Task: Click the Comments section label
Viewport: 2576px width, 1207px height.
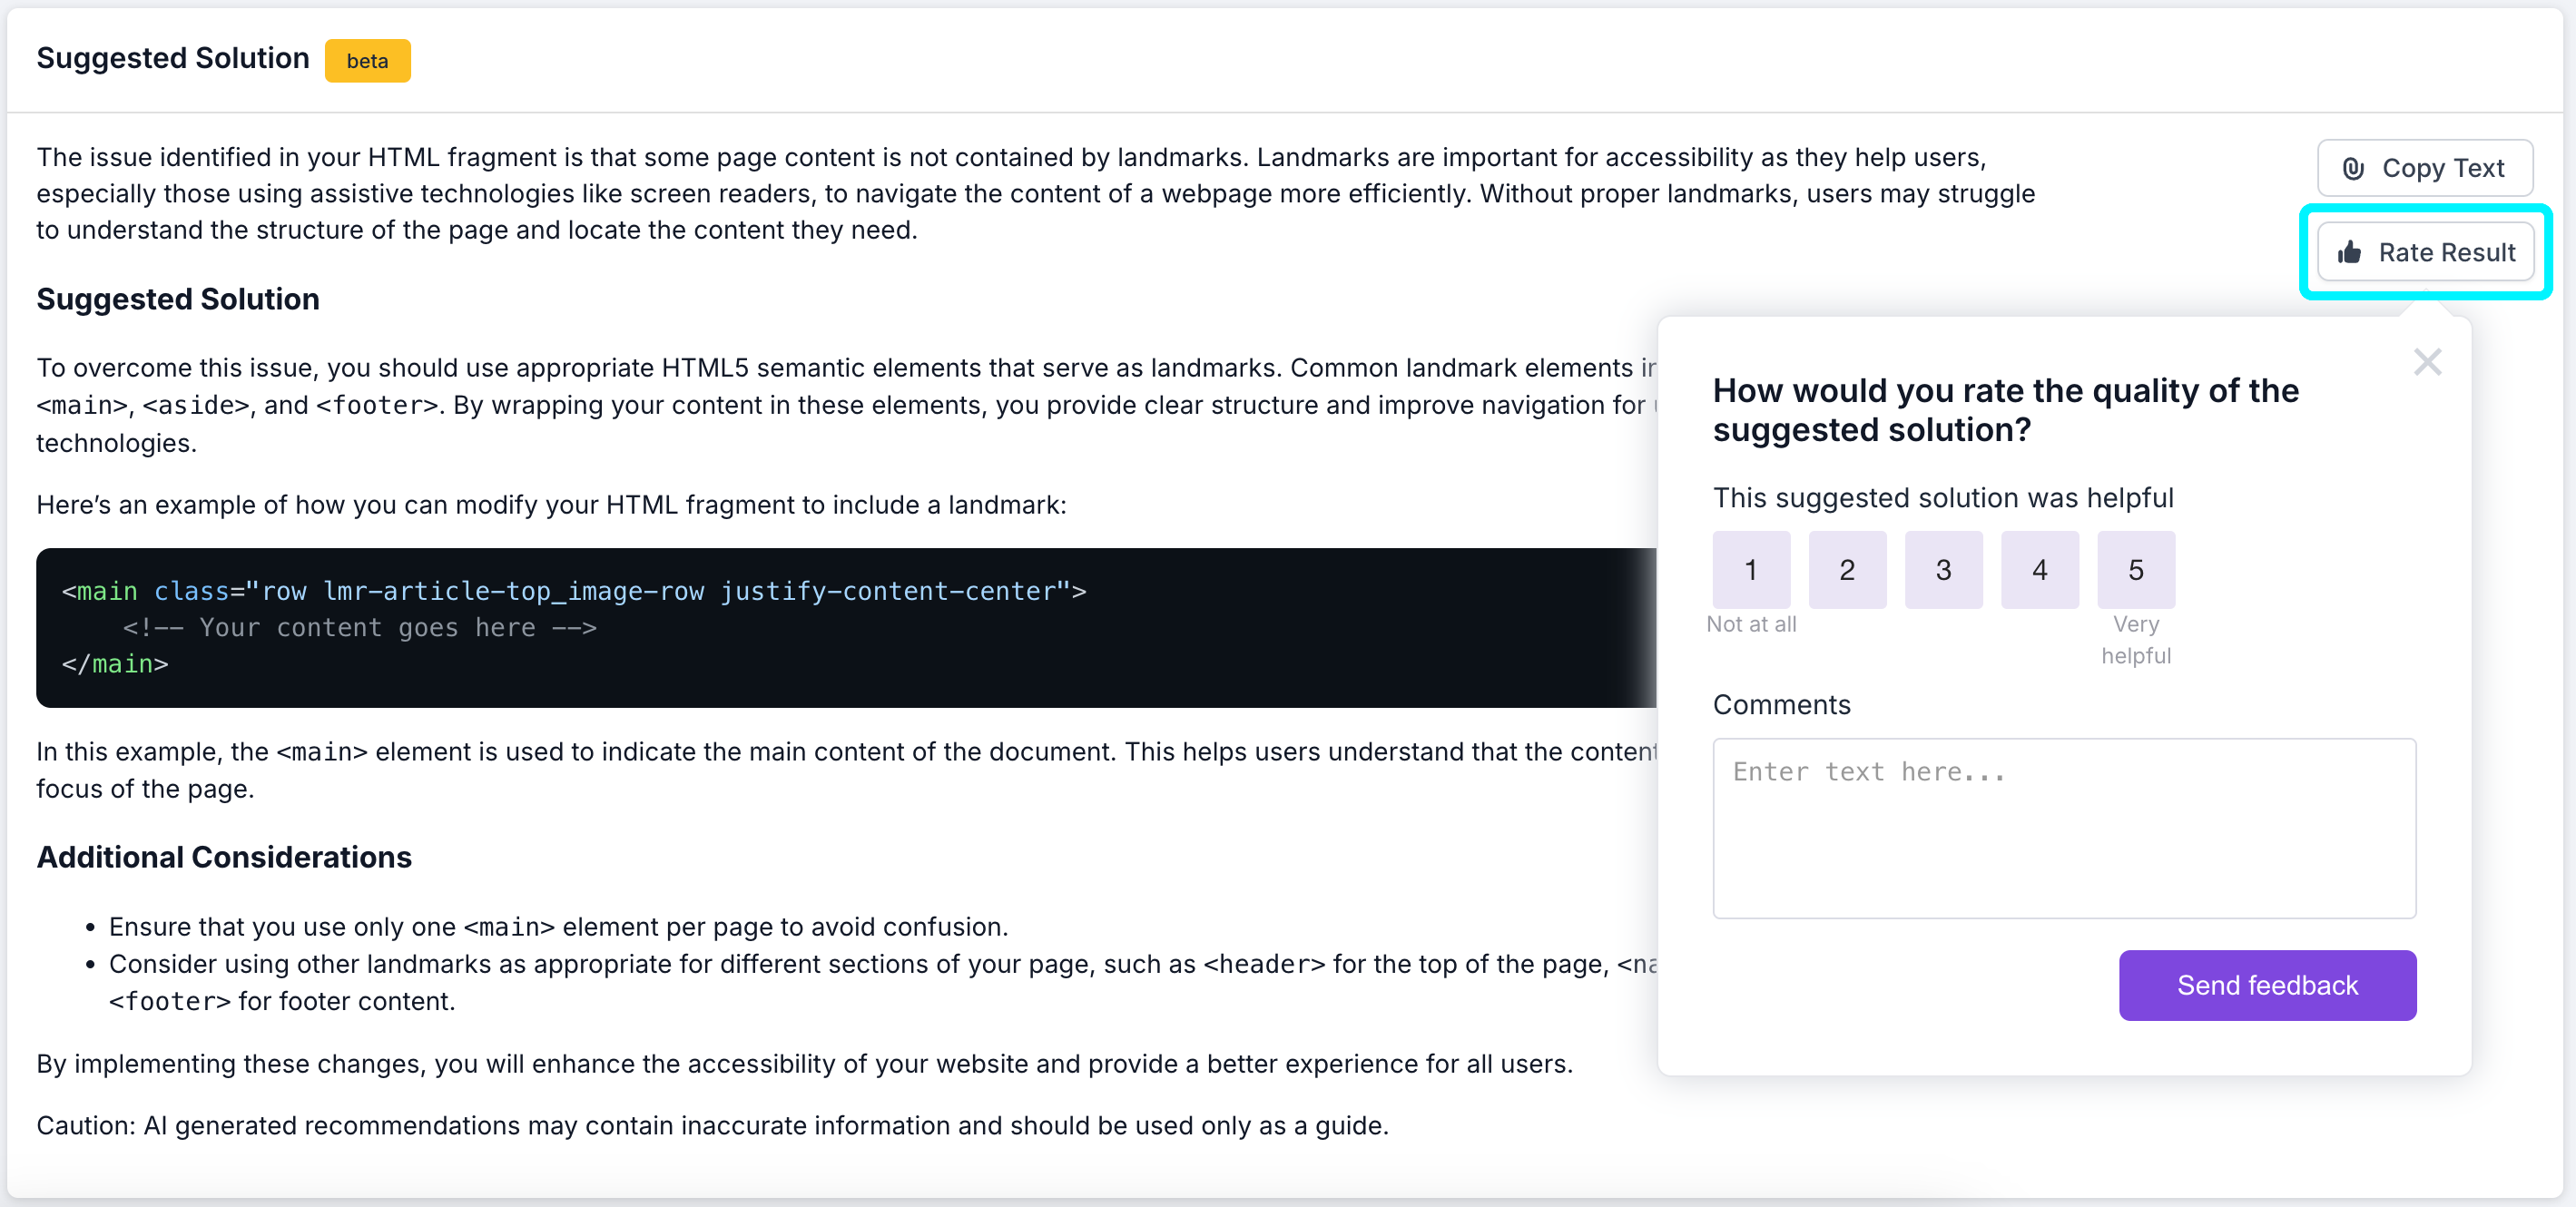Action: [1782, 705]
